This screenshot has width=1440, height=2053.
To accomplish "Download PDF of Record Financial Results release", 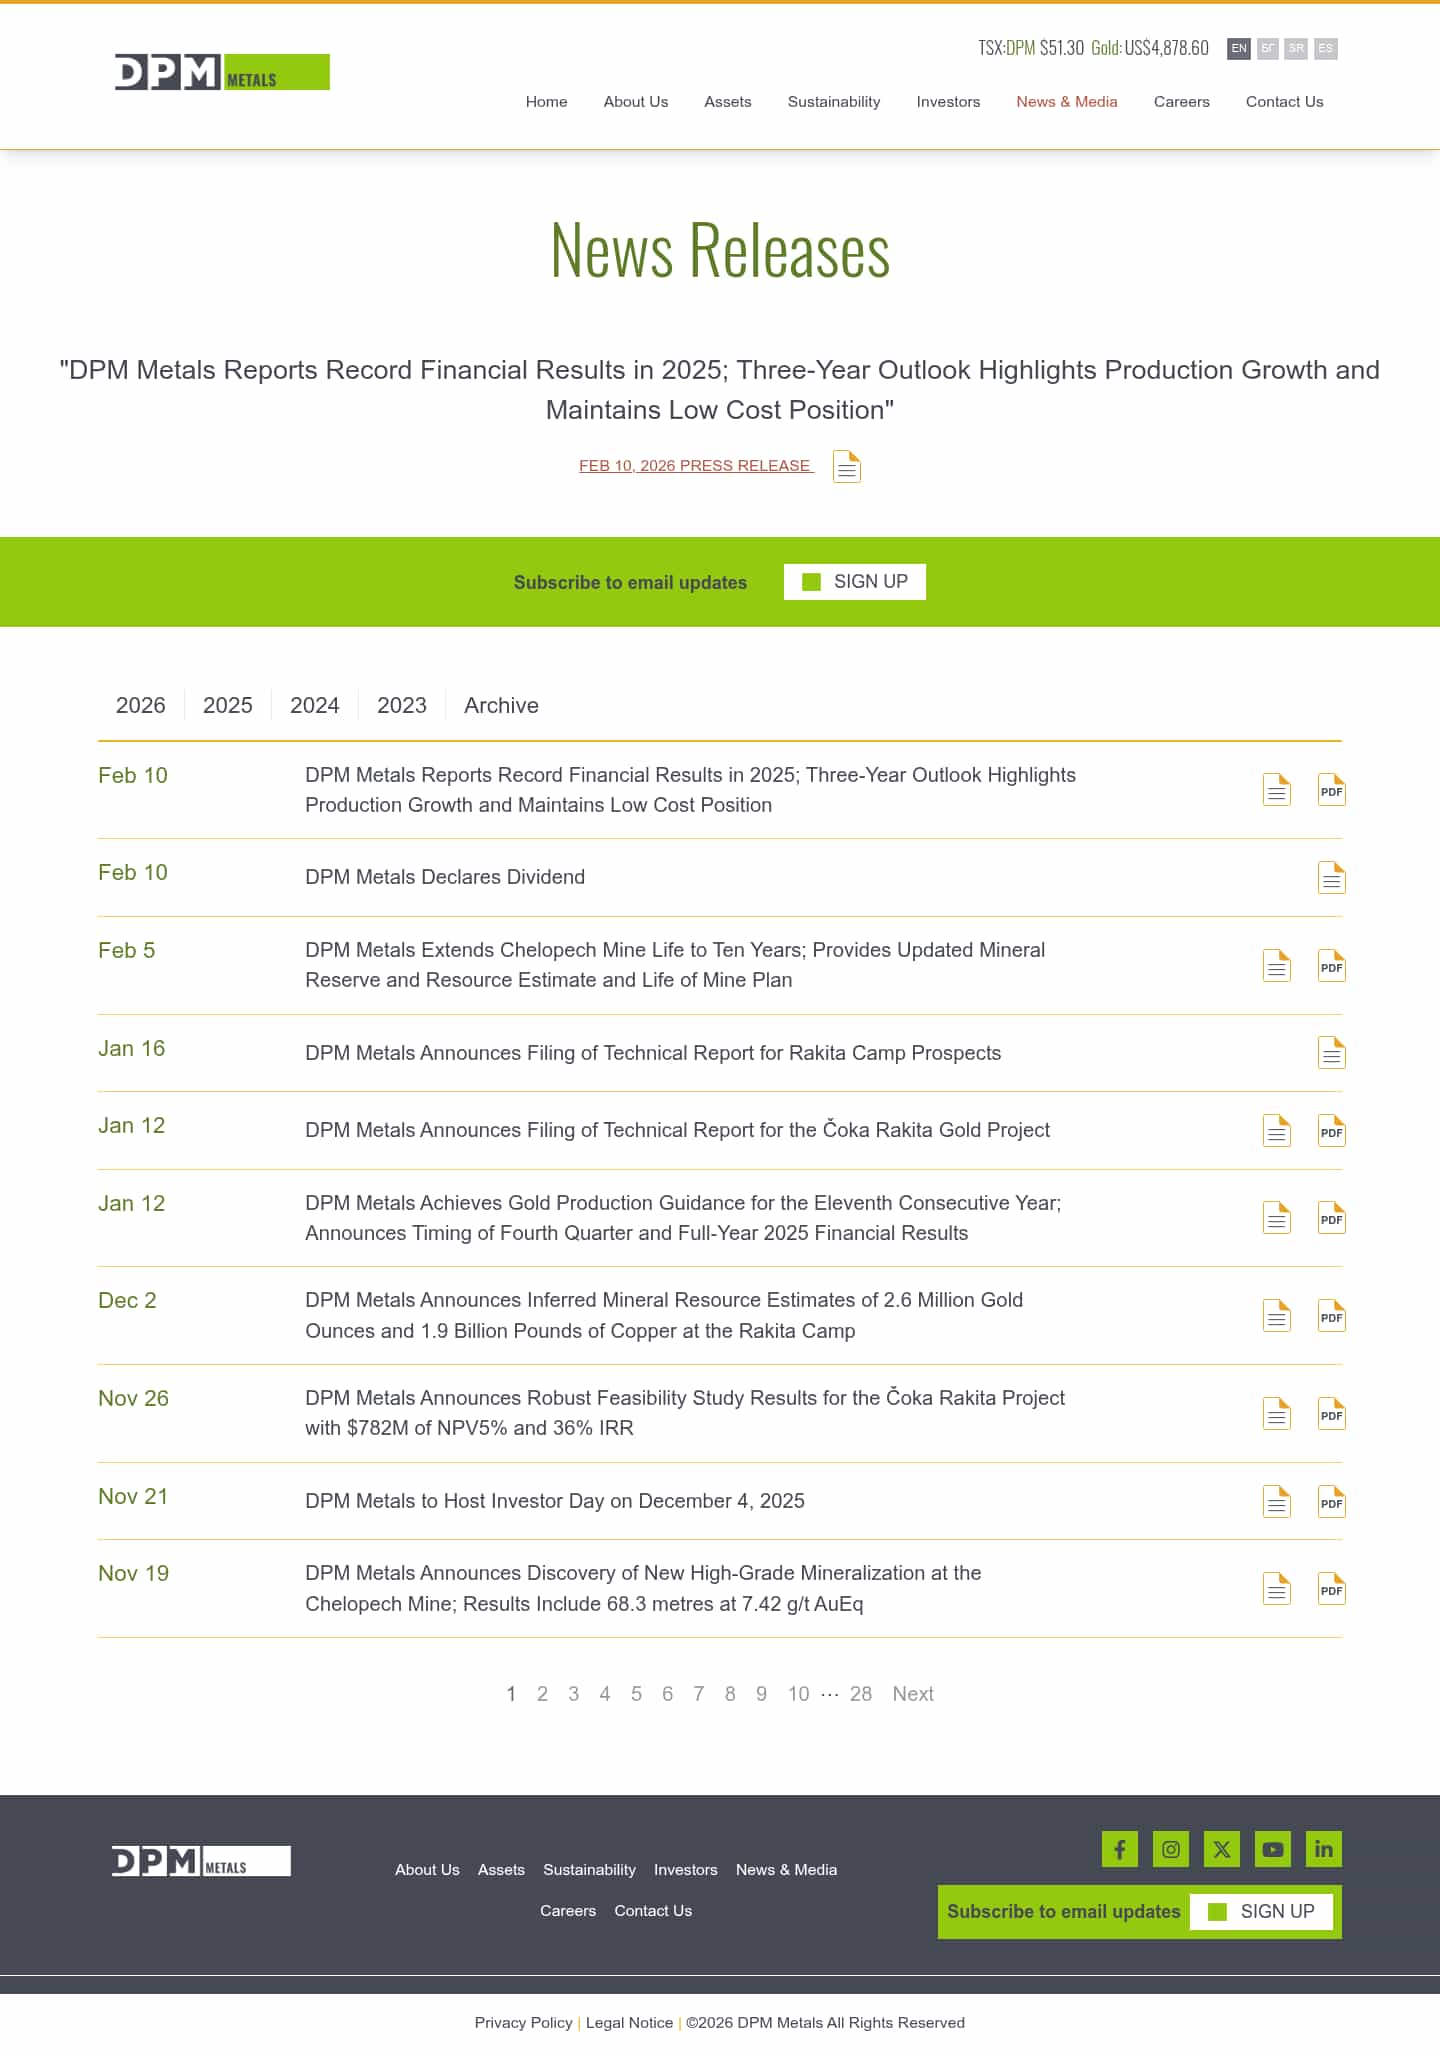I will pyautogui.click(x=1332, y=790).
